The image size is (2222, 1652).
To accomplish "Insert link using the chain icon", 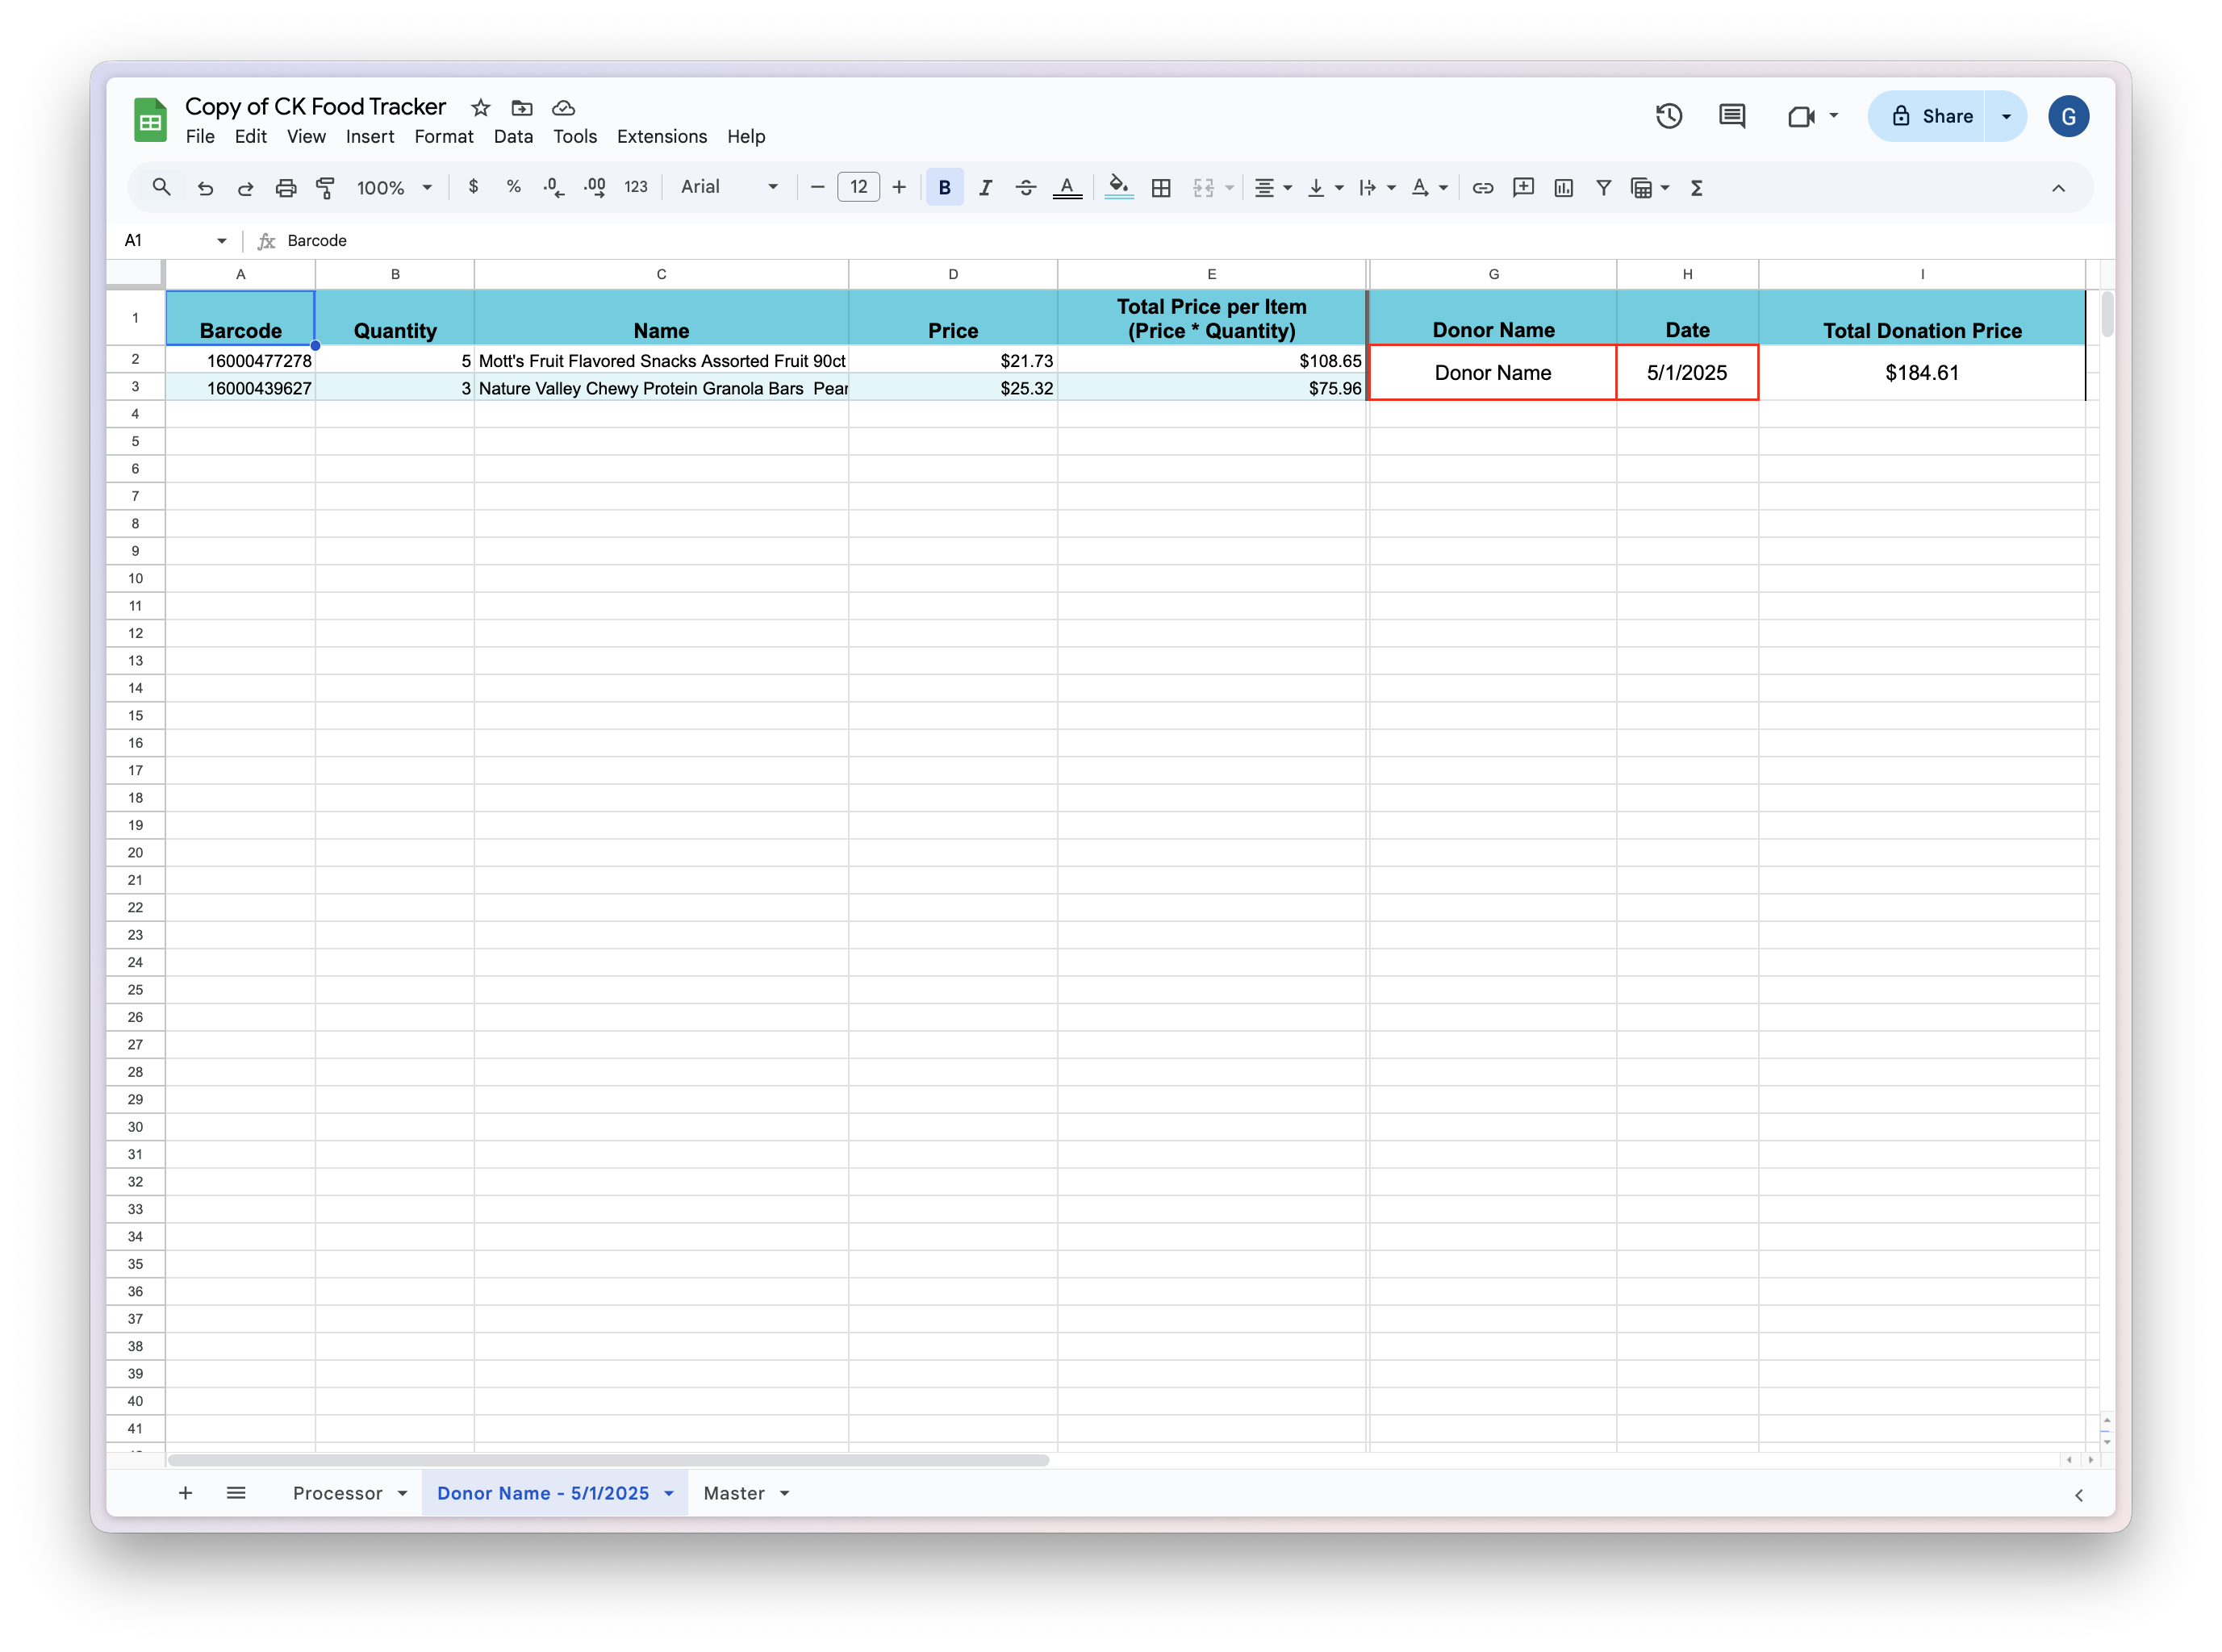I will click(x=1483, y=187).
